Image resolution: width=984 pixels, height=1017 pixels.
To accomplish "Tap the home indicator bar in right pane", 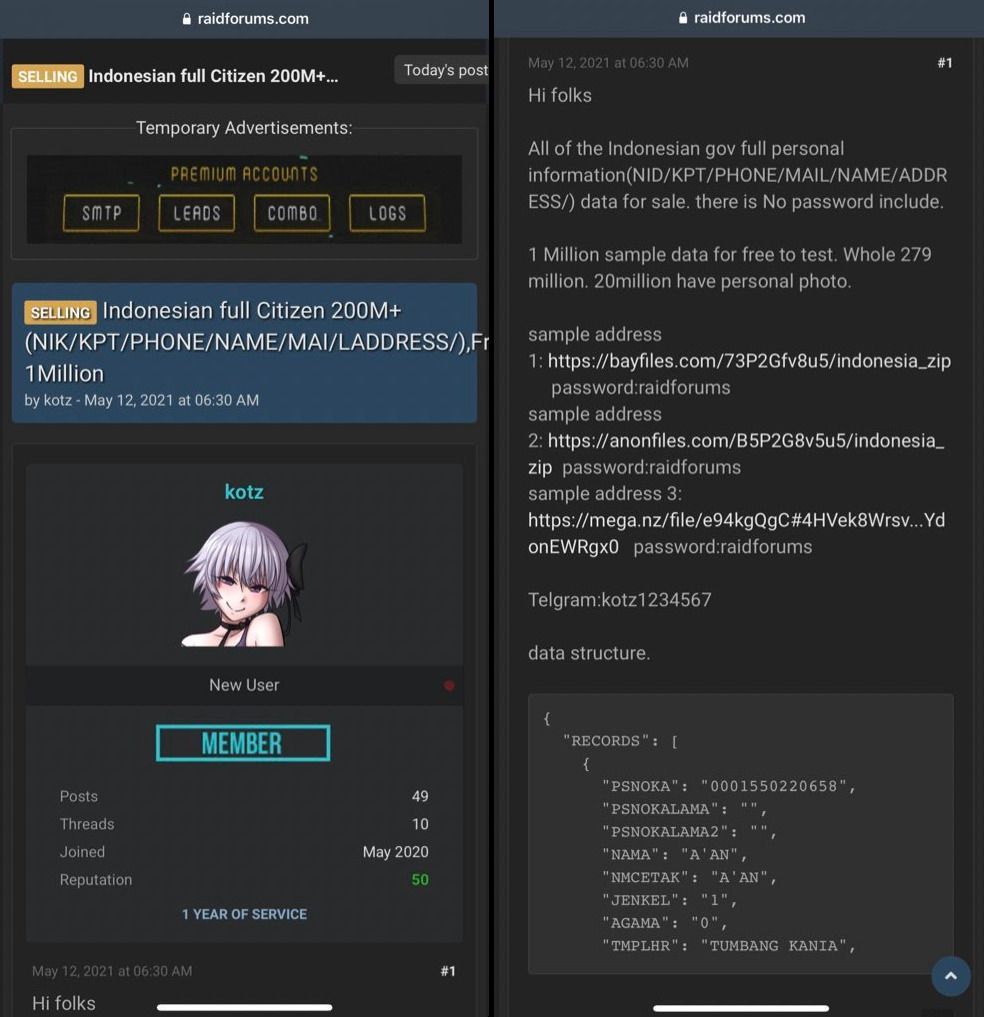I will [741, 1008].
